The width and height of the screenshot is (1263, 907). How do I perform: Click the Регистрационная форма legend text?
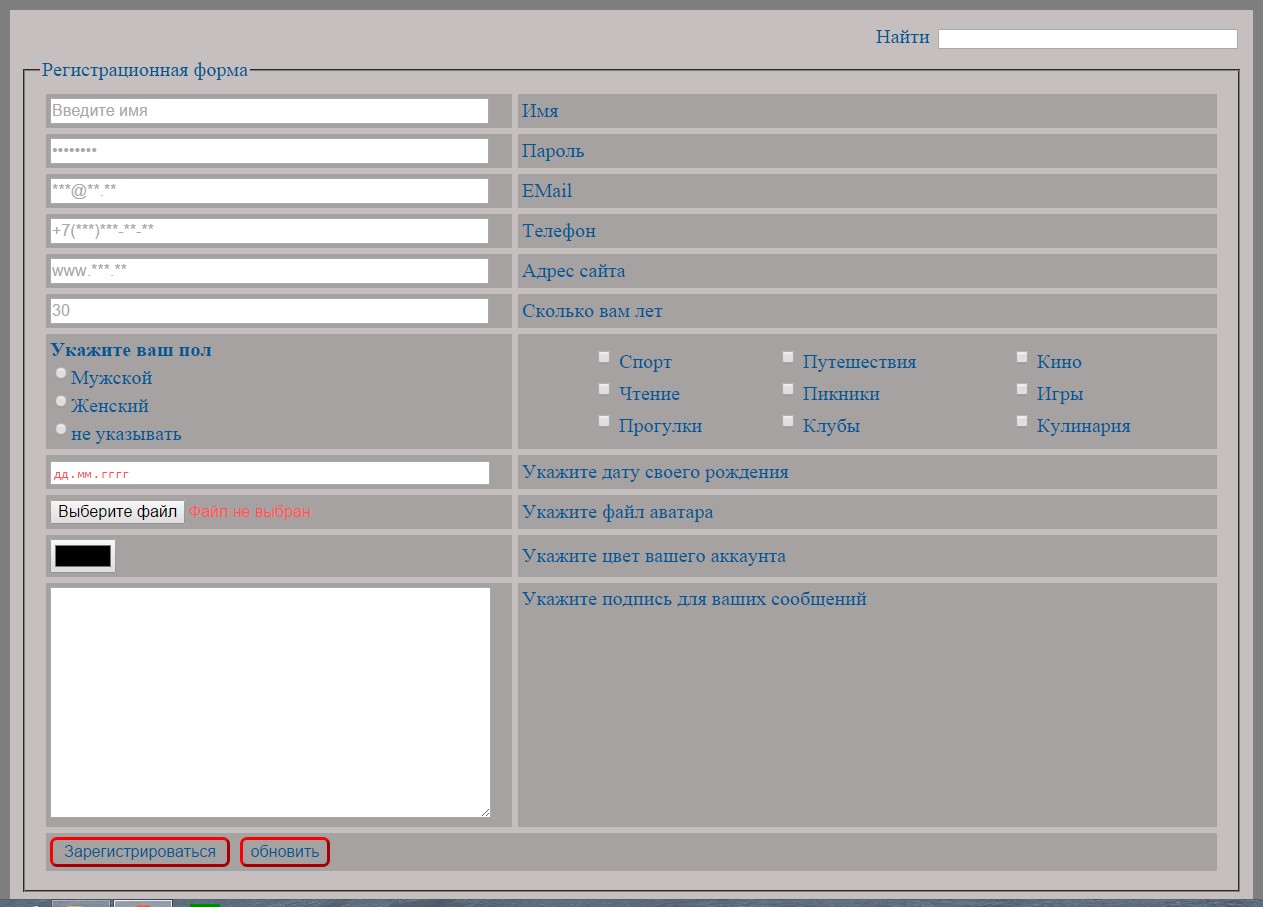click(145, 71)
